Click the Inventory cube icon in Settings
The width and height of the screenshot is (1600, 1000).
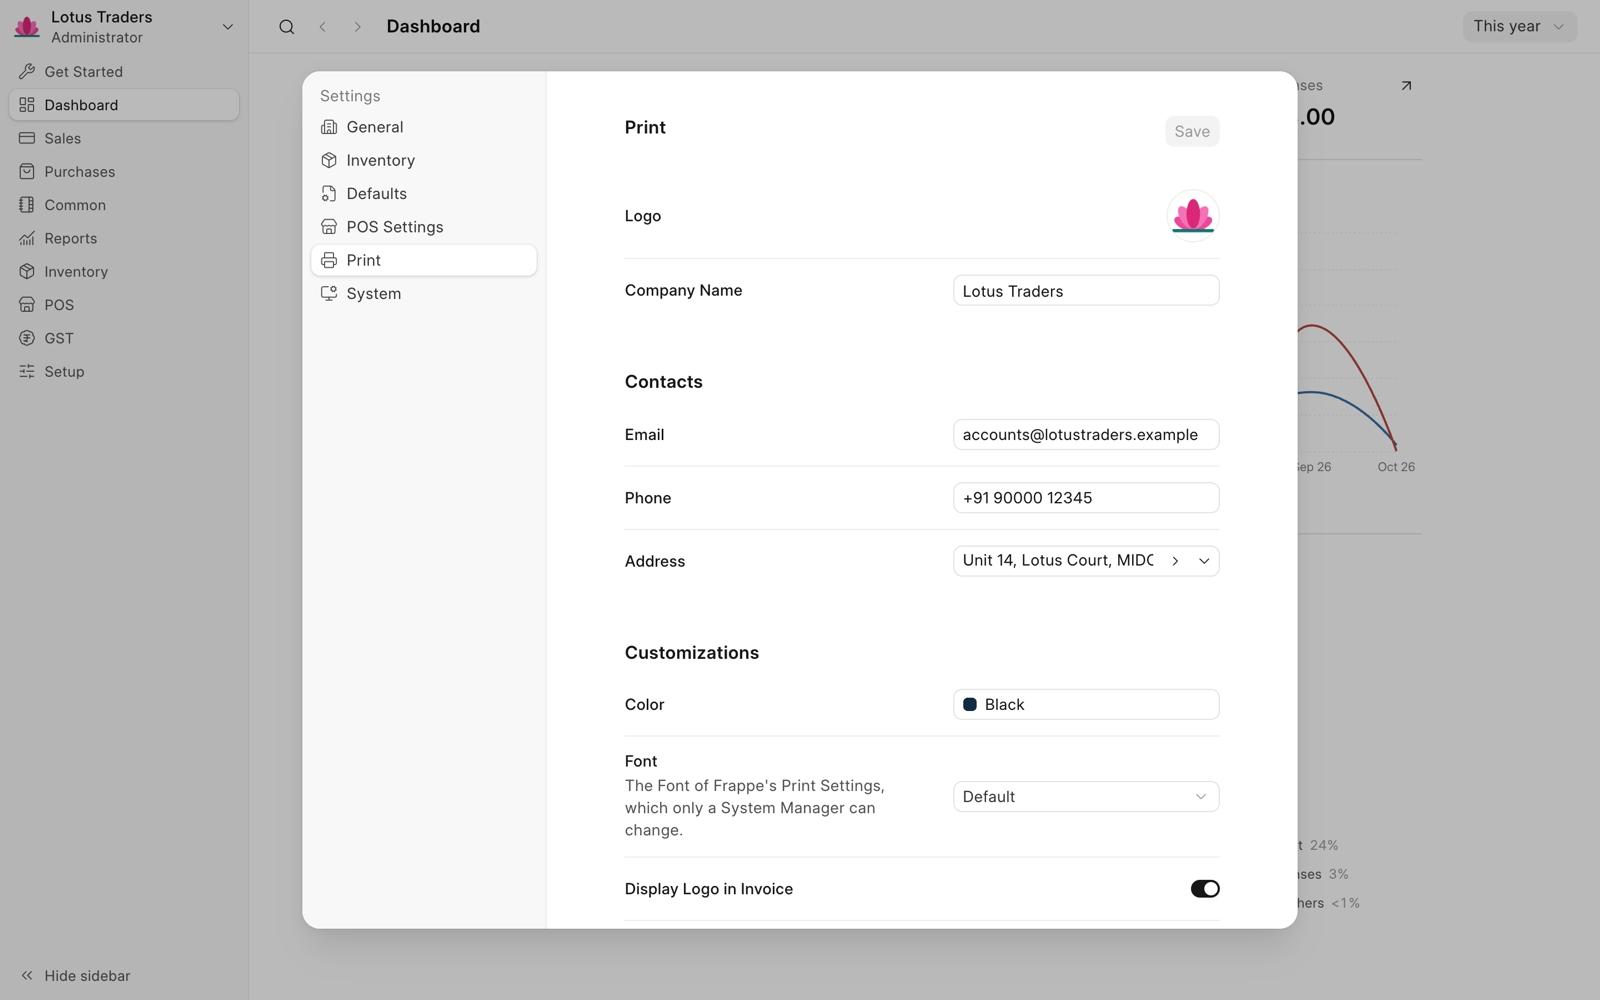[329, 160]
